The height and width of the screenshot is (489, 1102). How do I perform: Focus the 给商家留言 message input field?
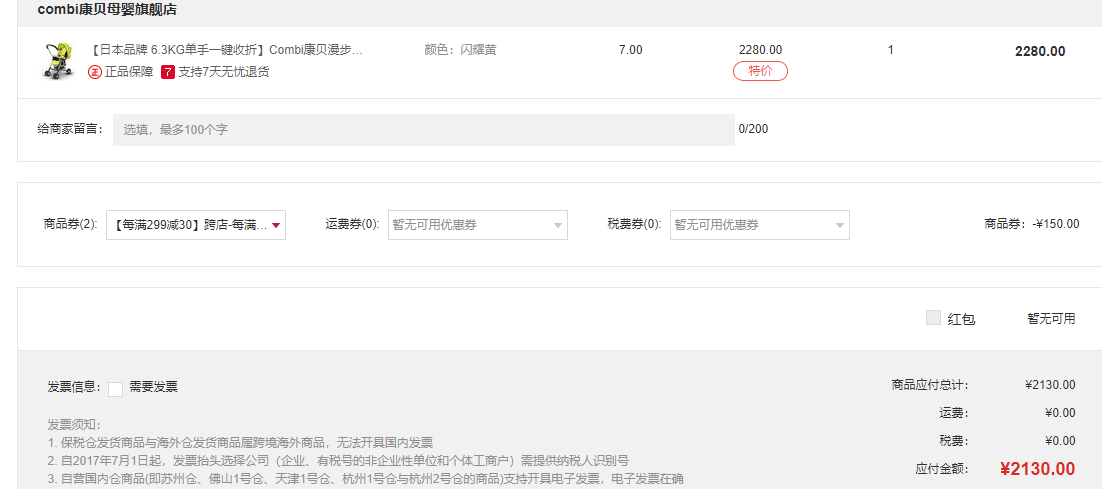point(424,130)
